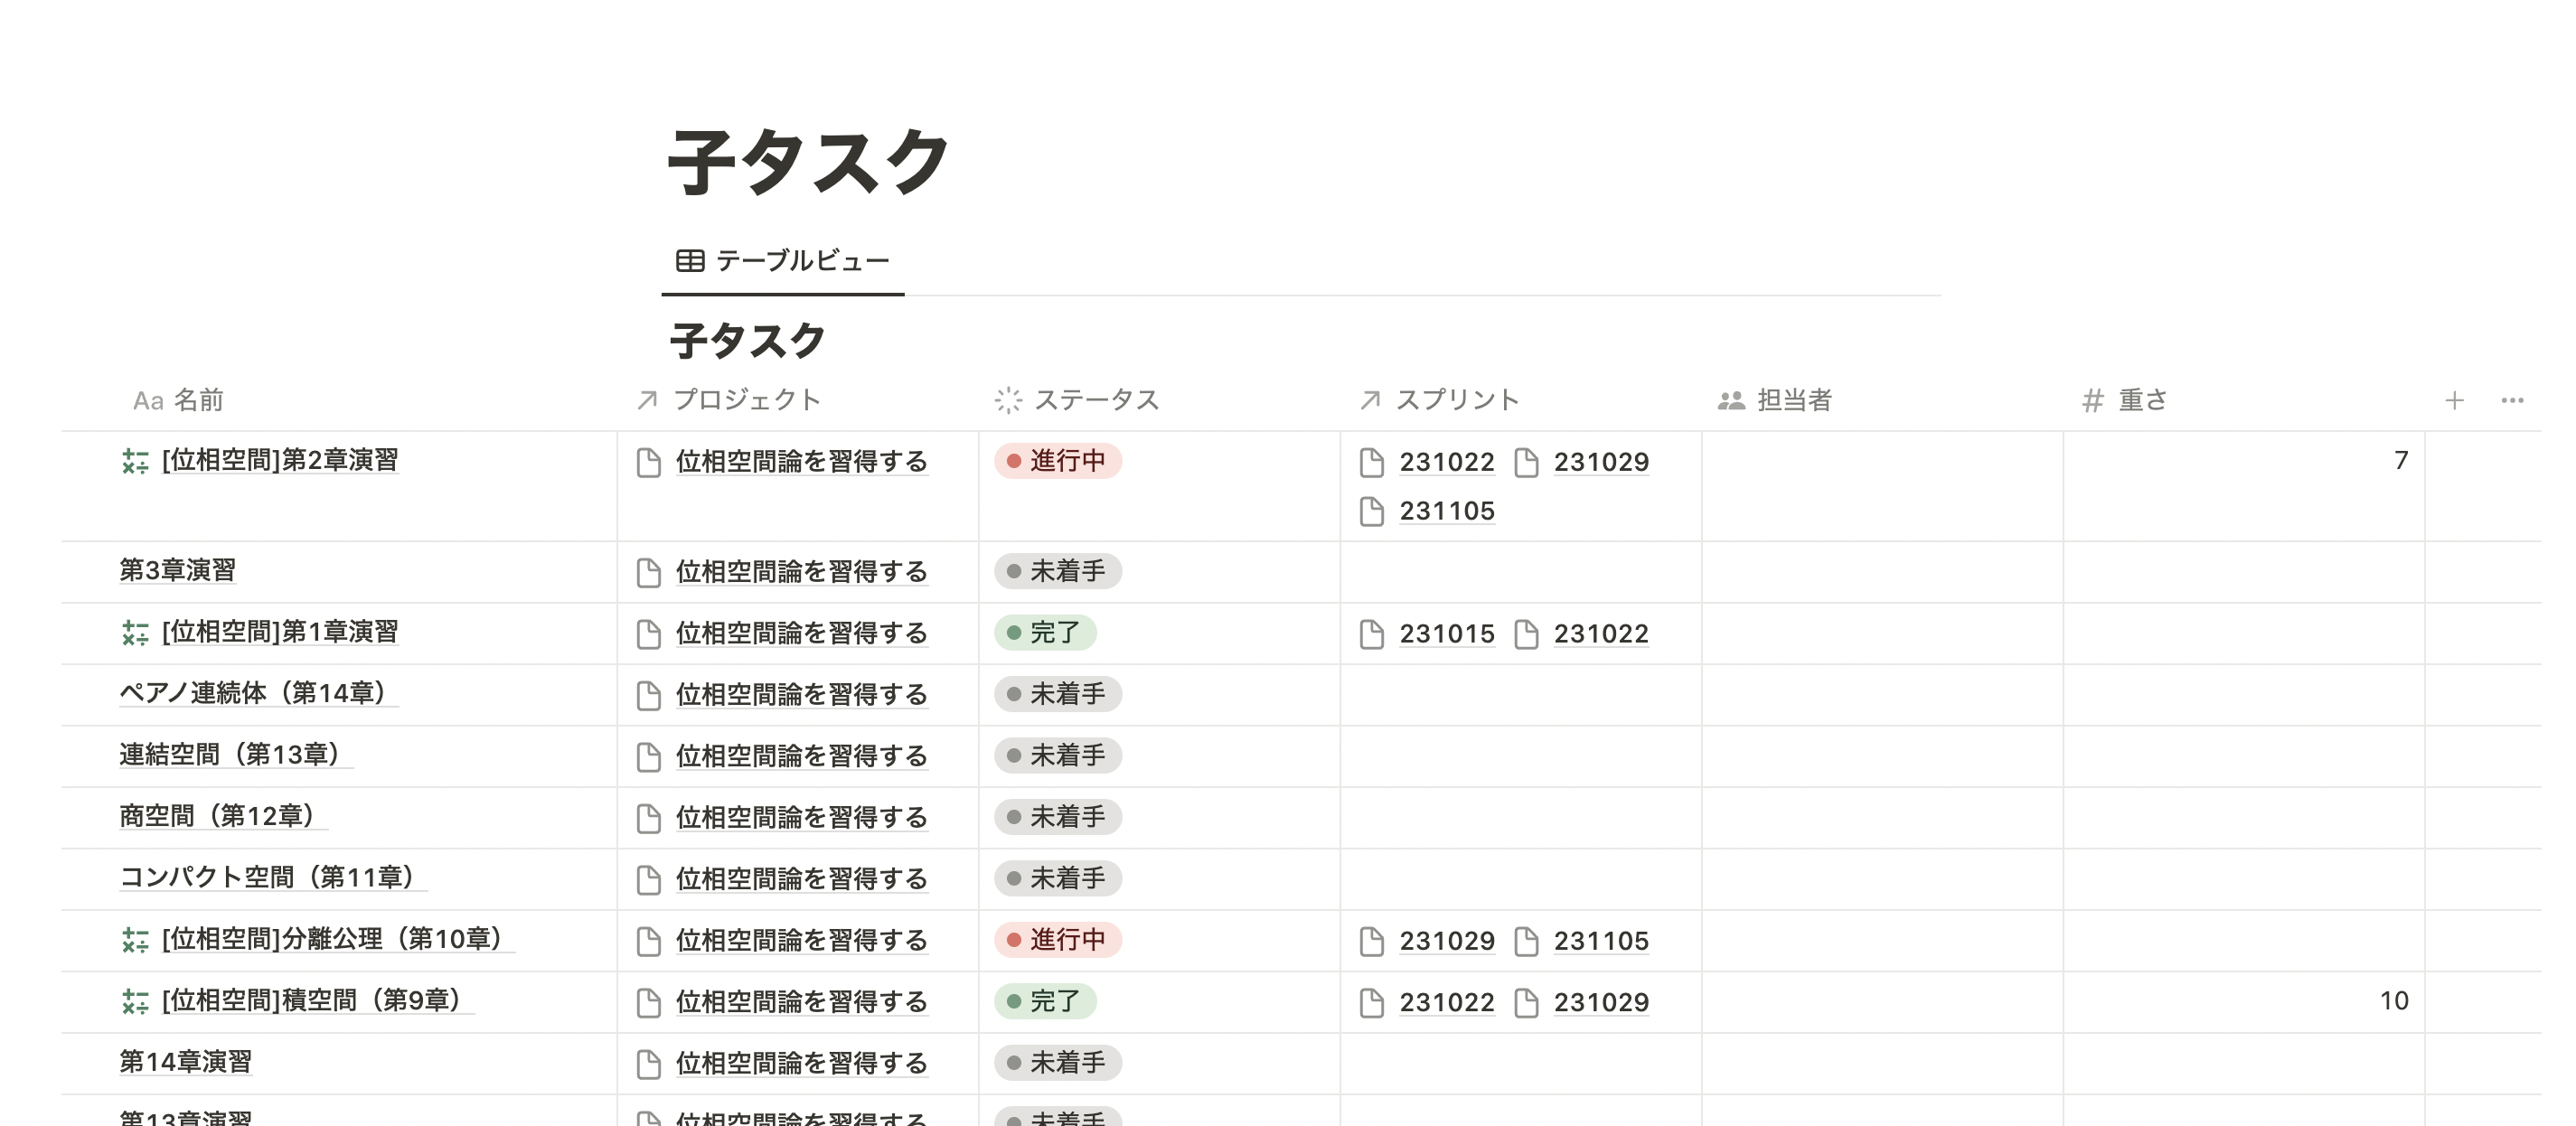
Task: Click project page icon in 第14章演習 row
Action: (x=649, y=1064)
